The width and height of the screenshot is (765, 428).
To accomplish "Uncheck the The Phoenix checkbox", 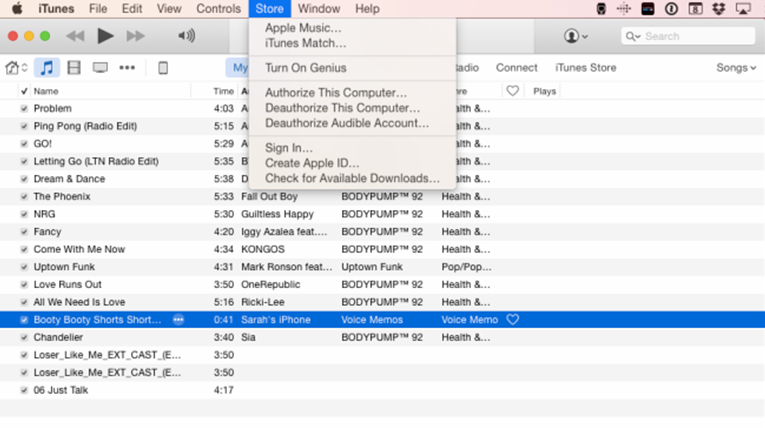I will 24,197.
